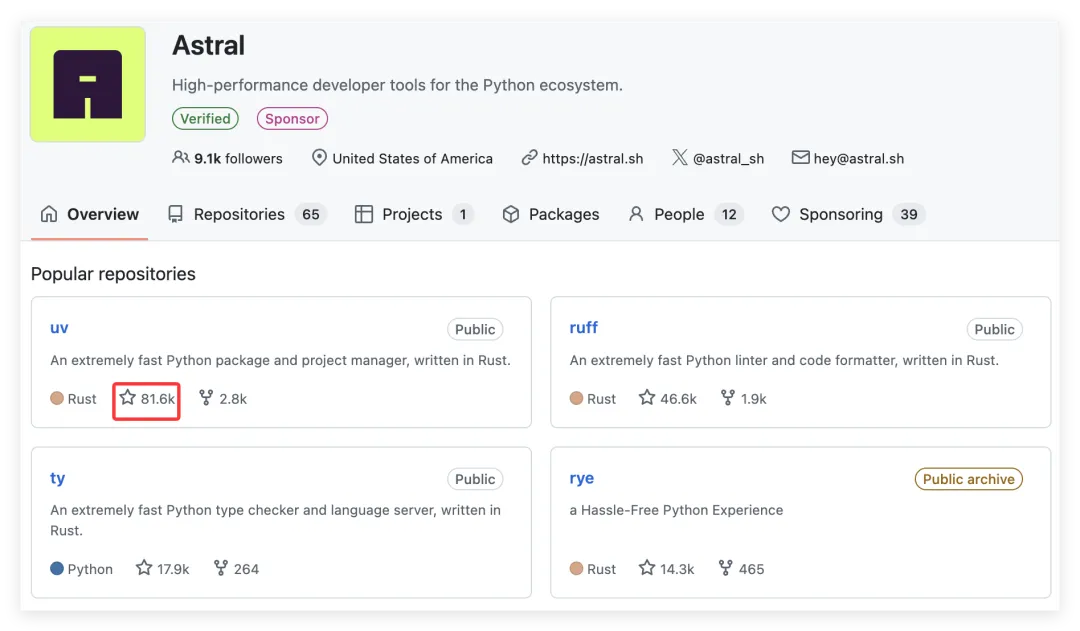This screenshot has height=631, width=1080.
Task: Click the followers people icon
Action: point(181,158)
